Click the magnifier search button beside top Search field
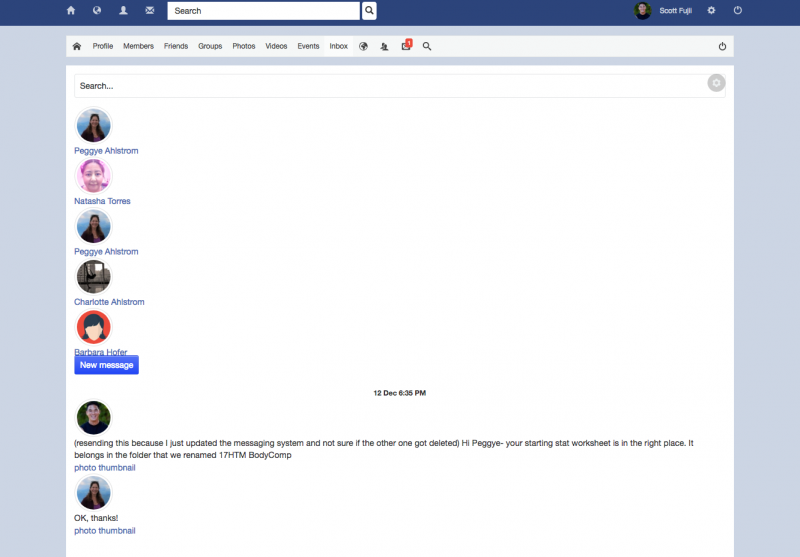Image resolution: width=800 pixels, height=557 pixels. pyautogui.click(x=369, y=11)
